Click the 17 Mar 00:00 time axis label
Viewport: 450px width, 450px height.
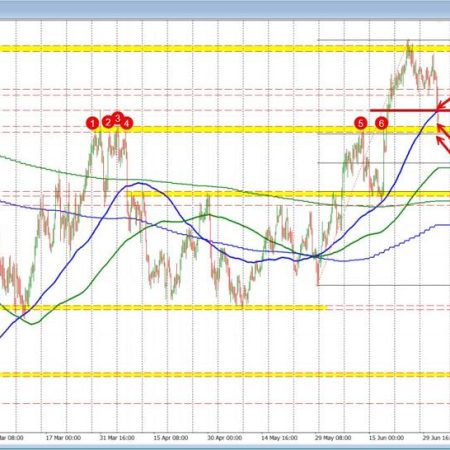coord(63,437)
